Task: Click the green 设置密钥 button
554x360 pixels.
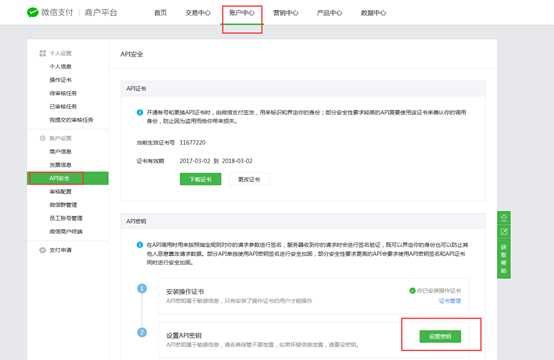Action: click(x=440, y=336)
